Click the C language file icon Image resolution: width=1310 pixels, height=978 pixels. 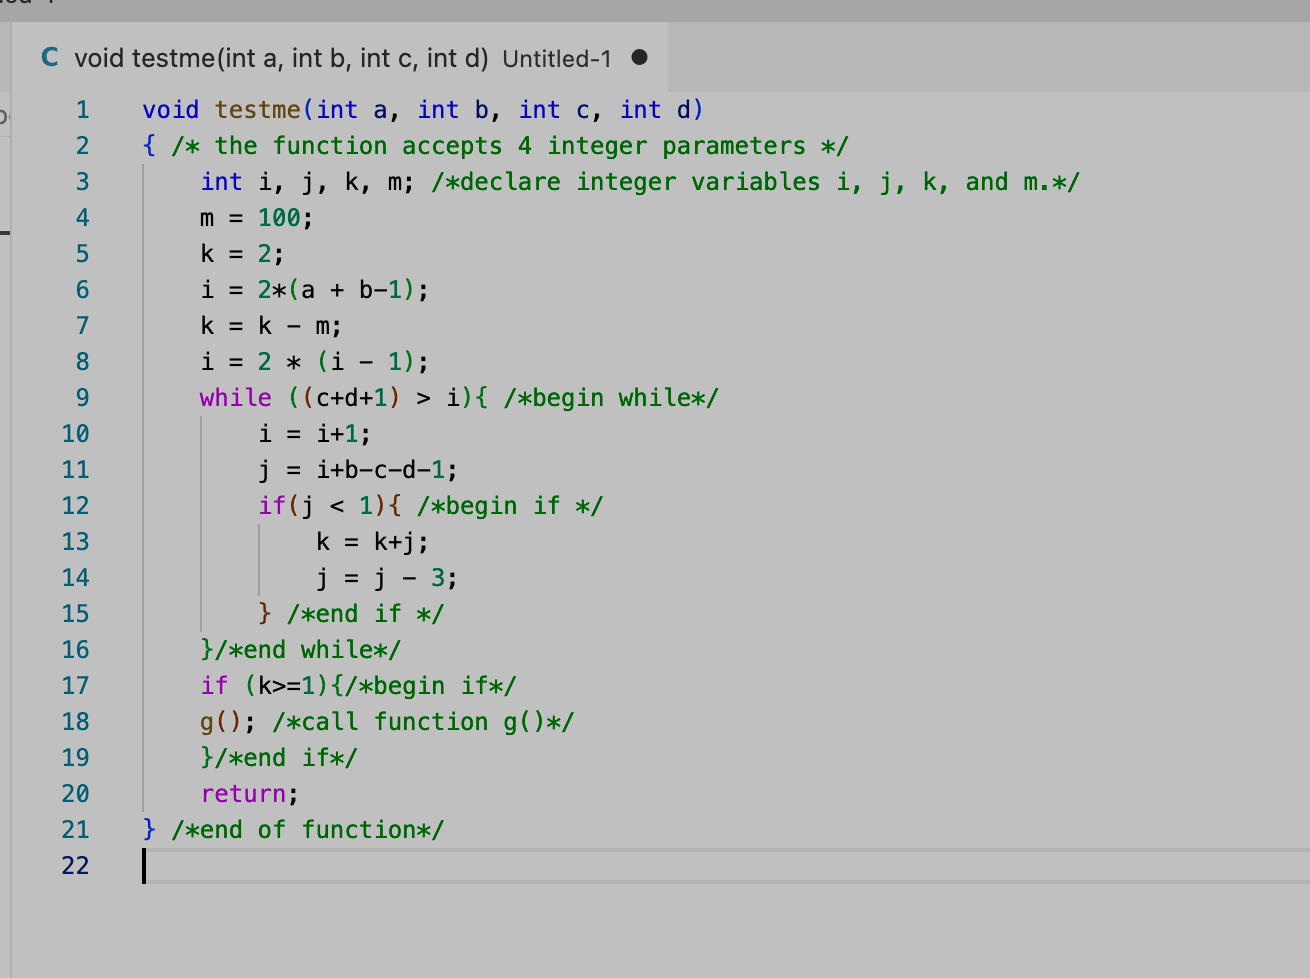(x=48, y=58)
